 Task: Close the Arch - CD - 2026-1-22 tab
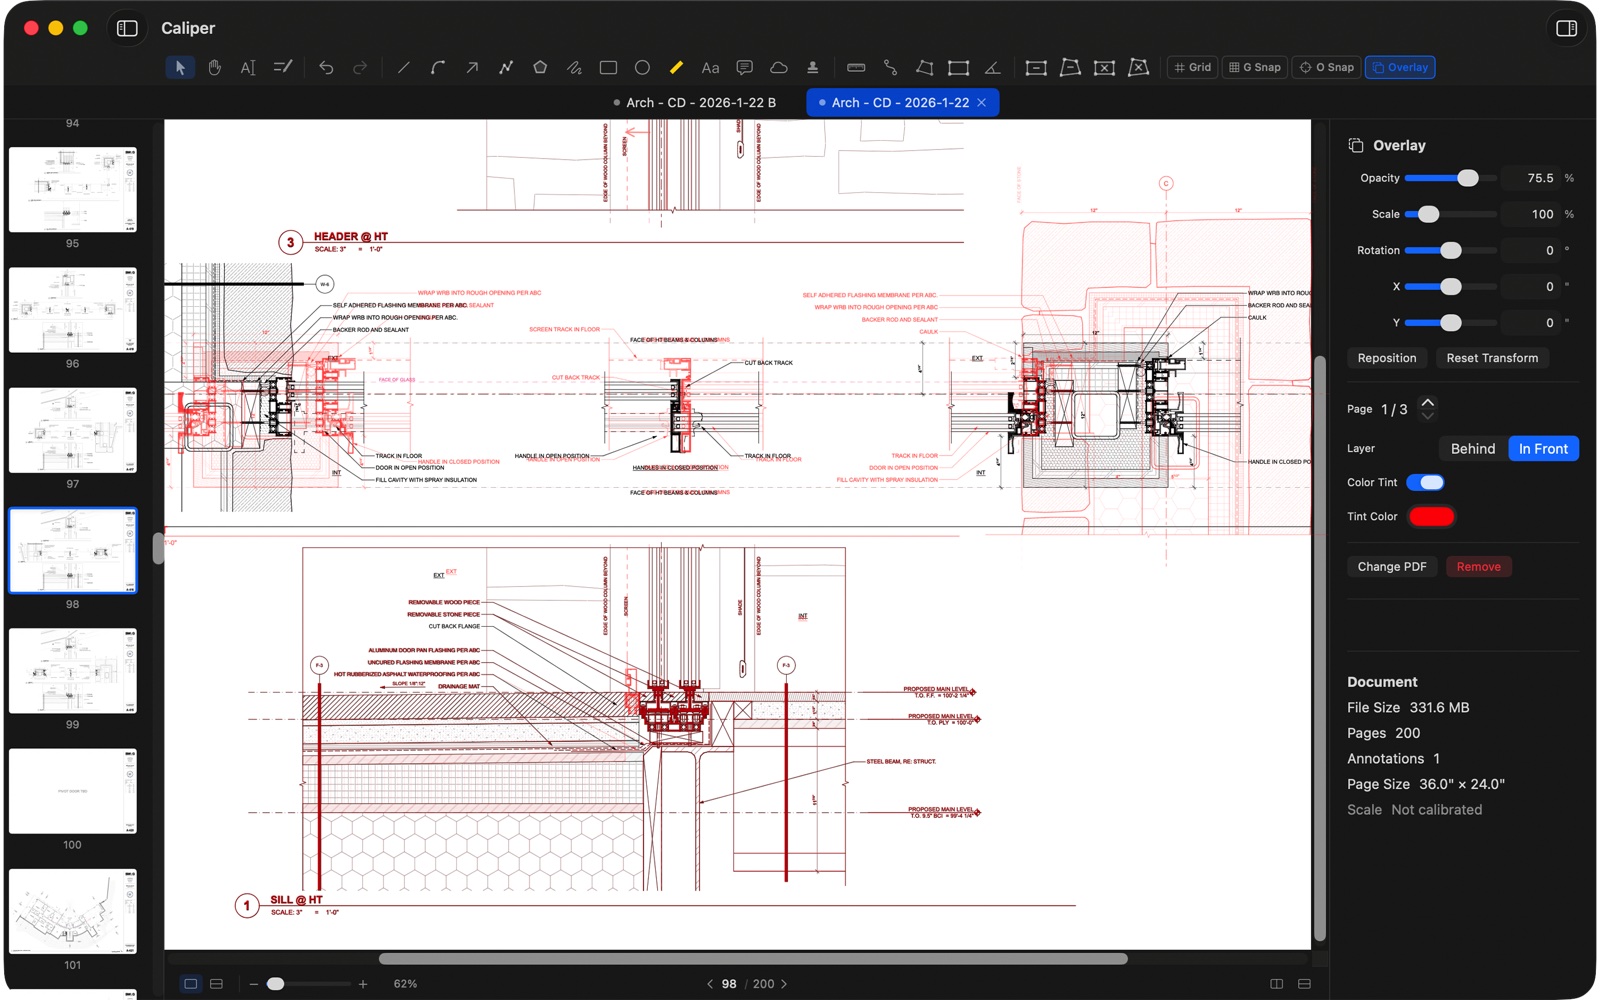click(x=982, y=103)
